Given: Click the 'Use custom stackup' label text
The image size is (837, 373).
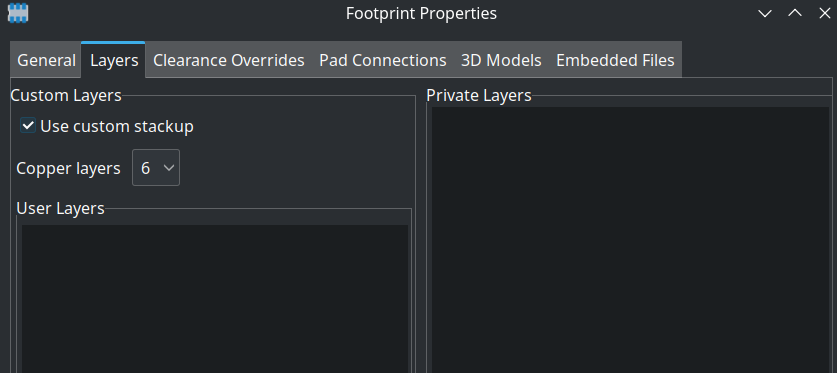Looking at the screenshot, I should click(x=117, y=126).
